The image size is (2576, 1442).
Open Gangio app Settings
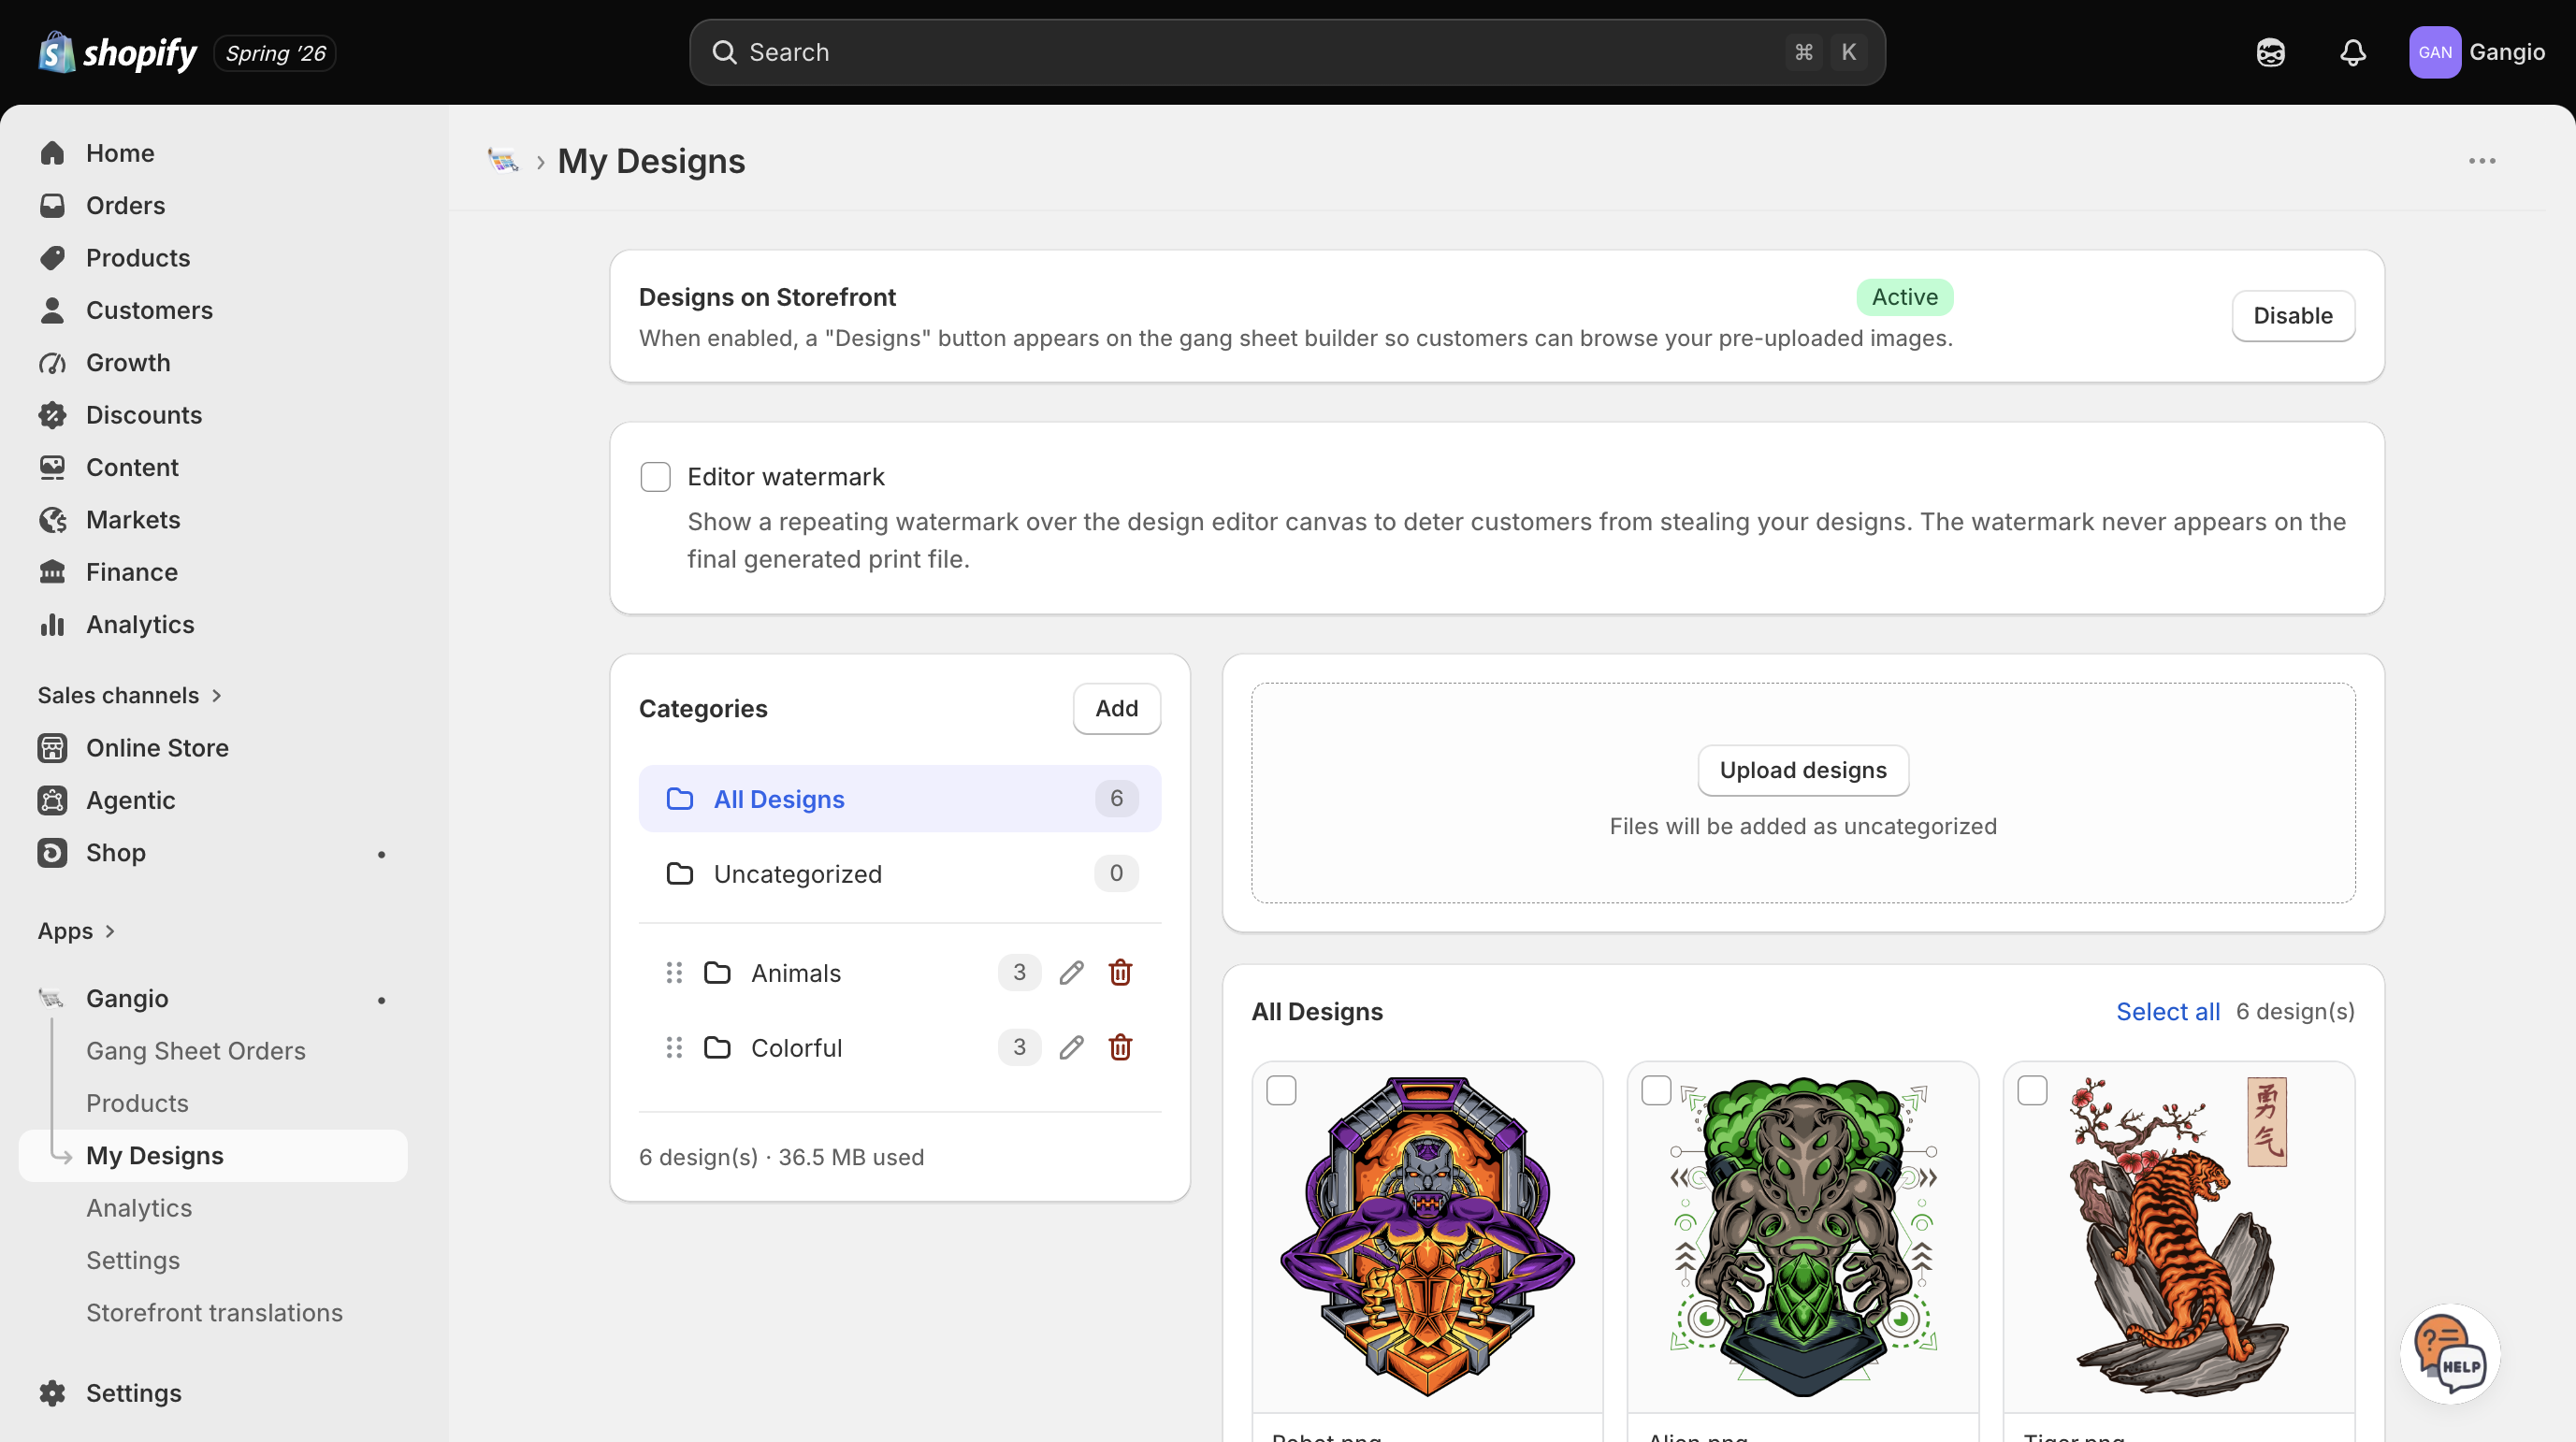(x=133, y=1260)
